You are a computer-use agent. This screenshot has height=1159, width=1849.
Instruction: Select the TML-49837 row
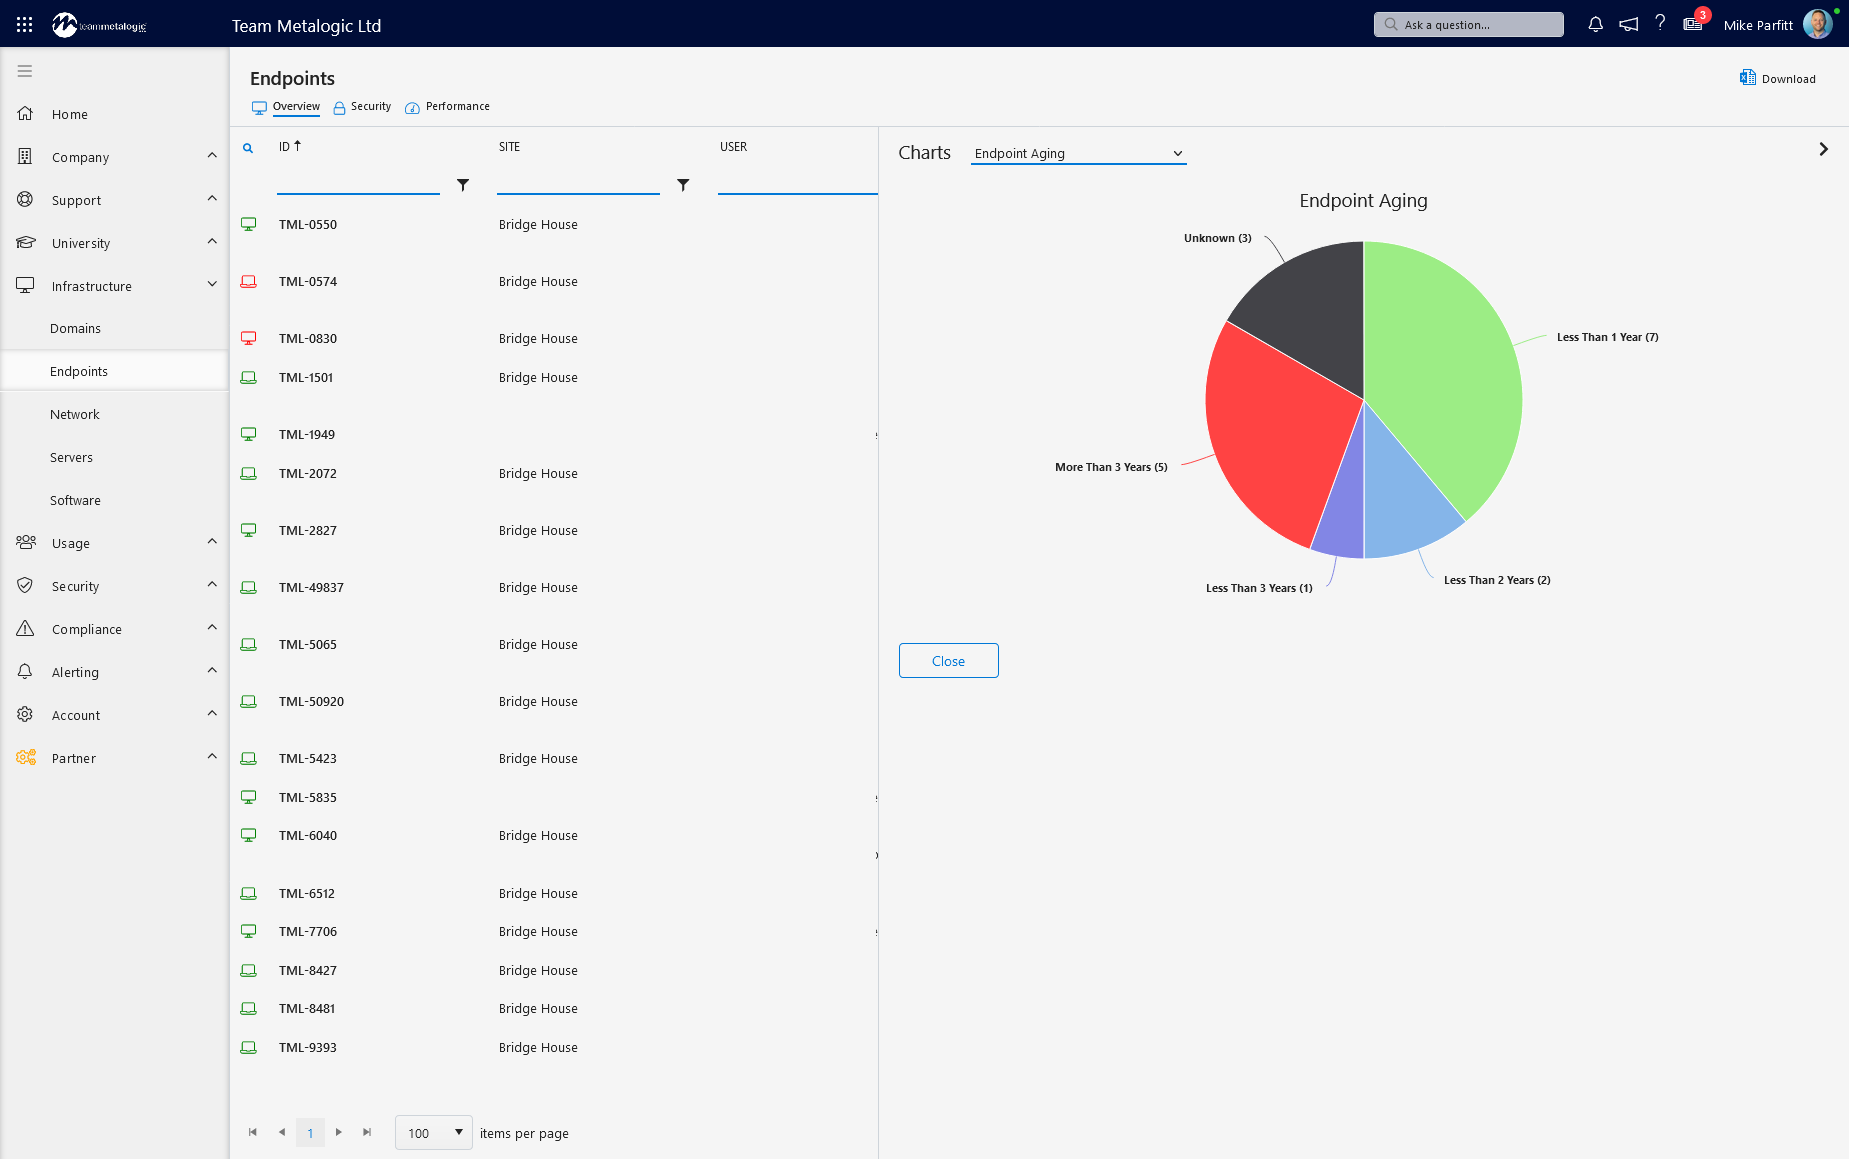pos(555,588)
